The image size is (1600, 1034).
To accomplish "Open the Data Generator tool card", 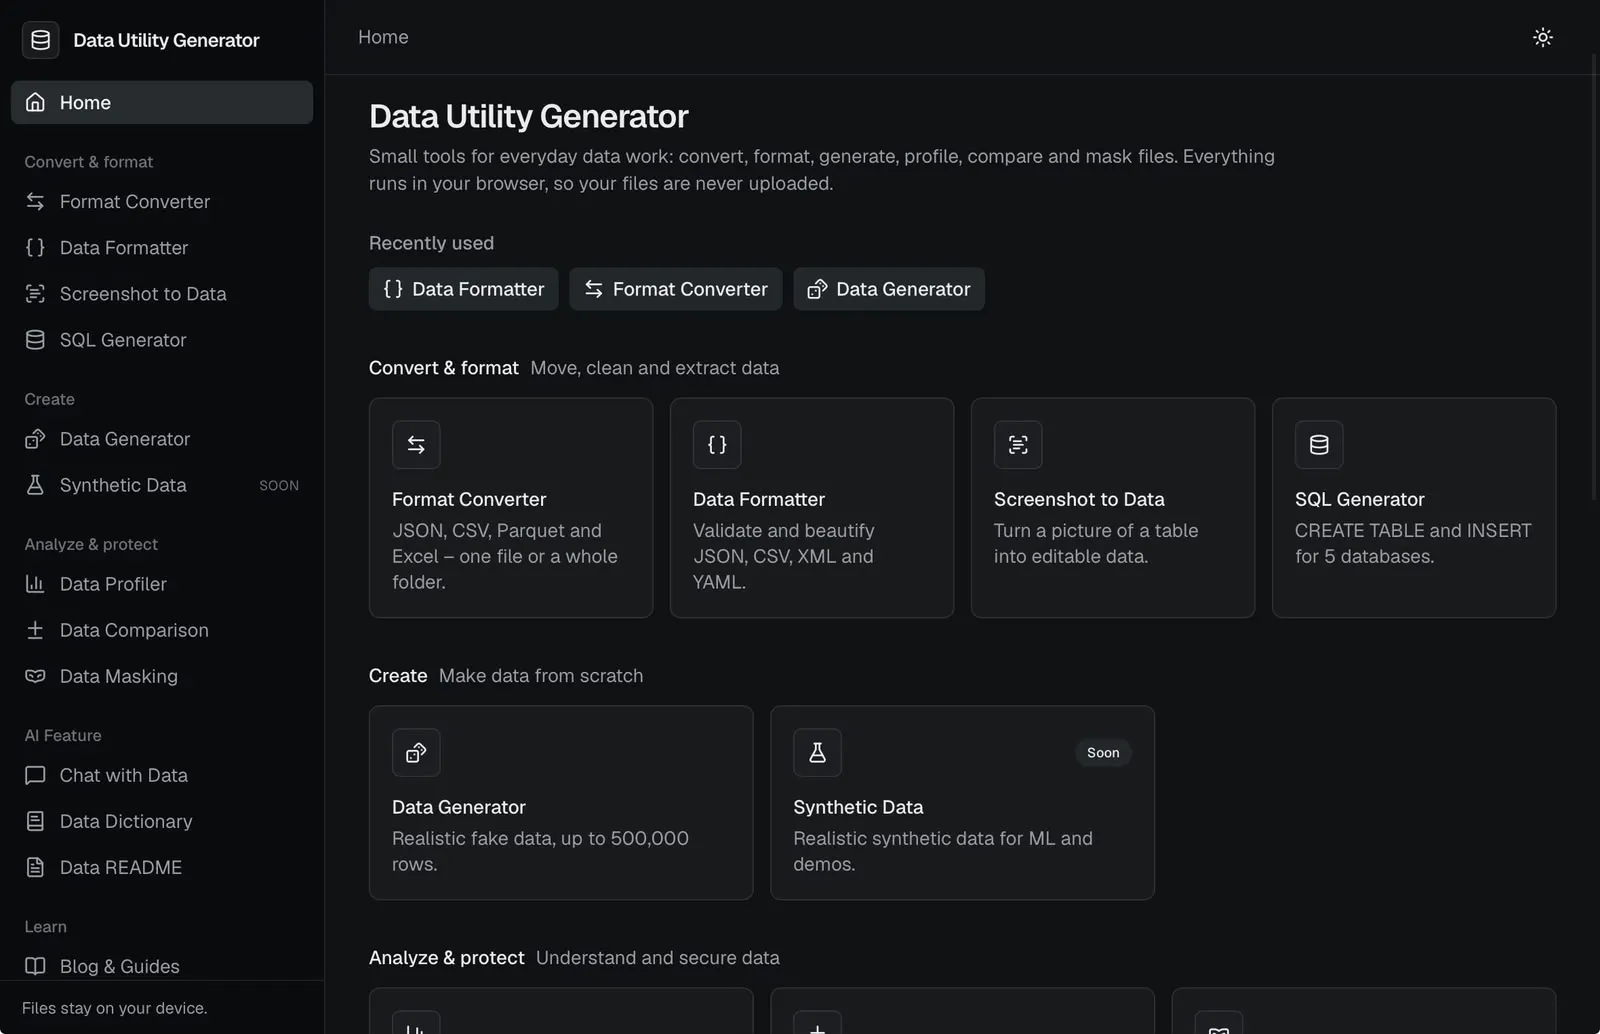I will 561,803.
